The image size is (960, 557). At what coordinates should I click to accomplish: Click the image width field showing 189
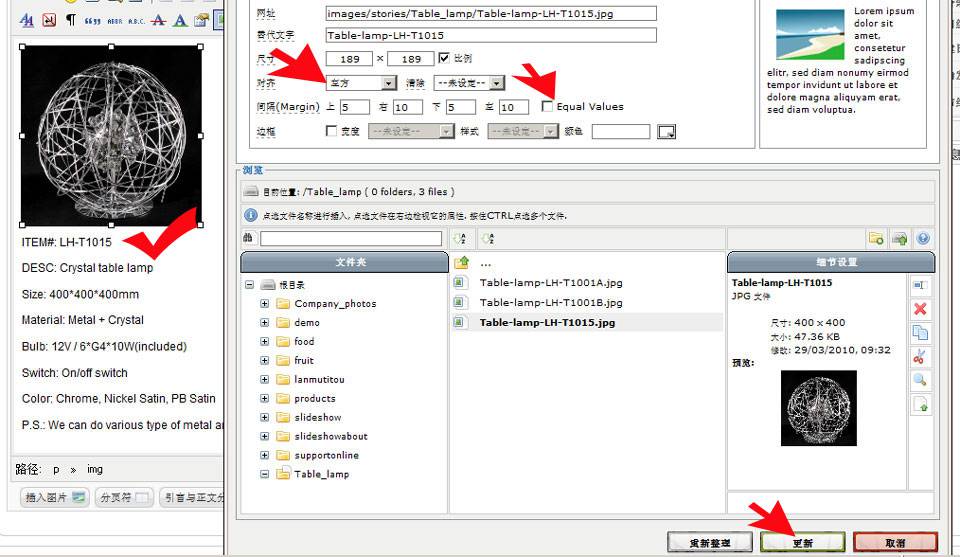click(350, 59)
